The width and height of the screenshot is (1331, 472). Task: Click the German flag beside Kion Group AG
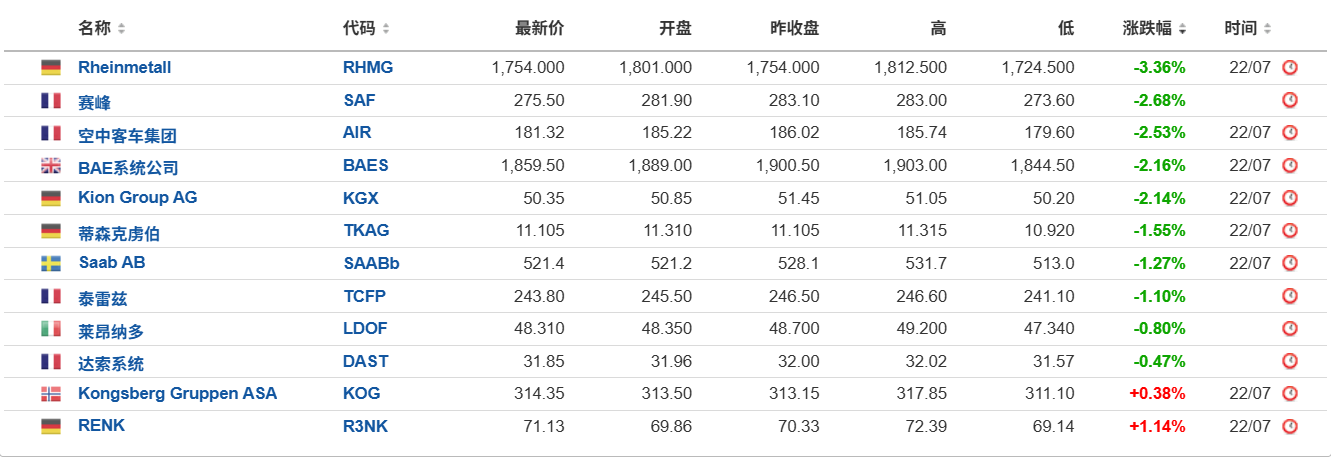coord(50,198)
